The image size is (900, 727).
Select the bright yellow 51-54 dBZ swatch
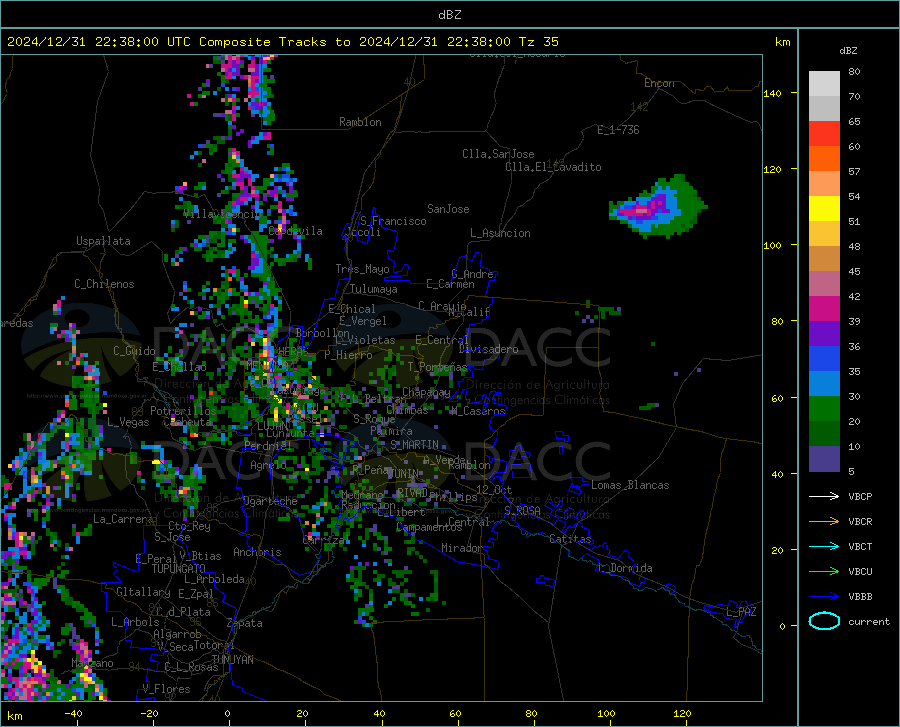824,209
